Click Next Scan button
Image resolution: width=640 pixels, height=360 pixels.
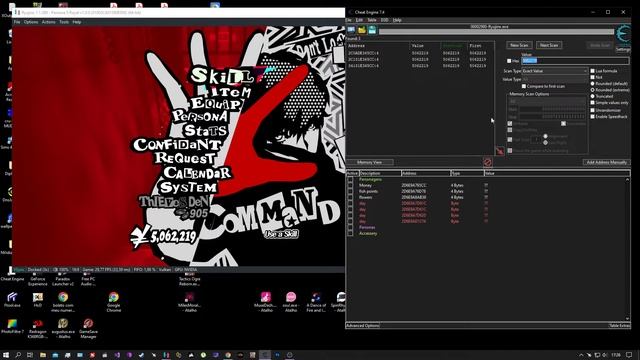tap(549, 45)
